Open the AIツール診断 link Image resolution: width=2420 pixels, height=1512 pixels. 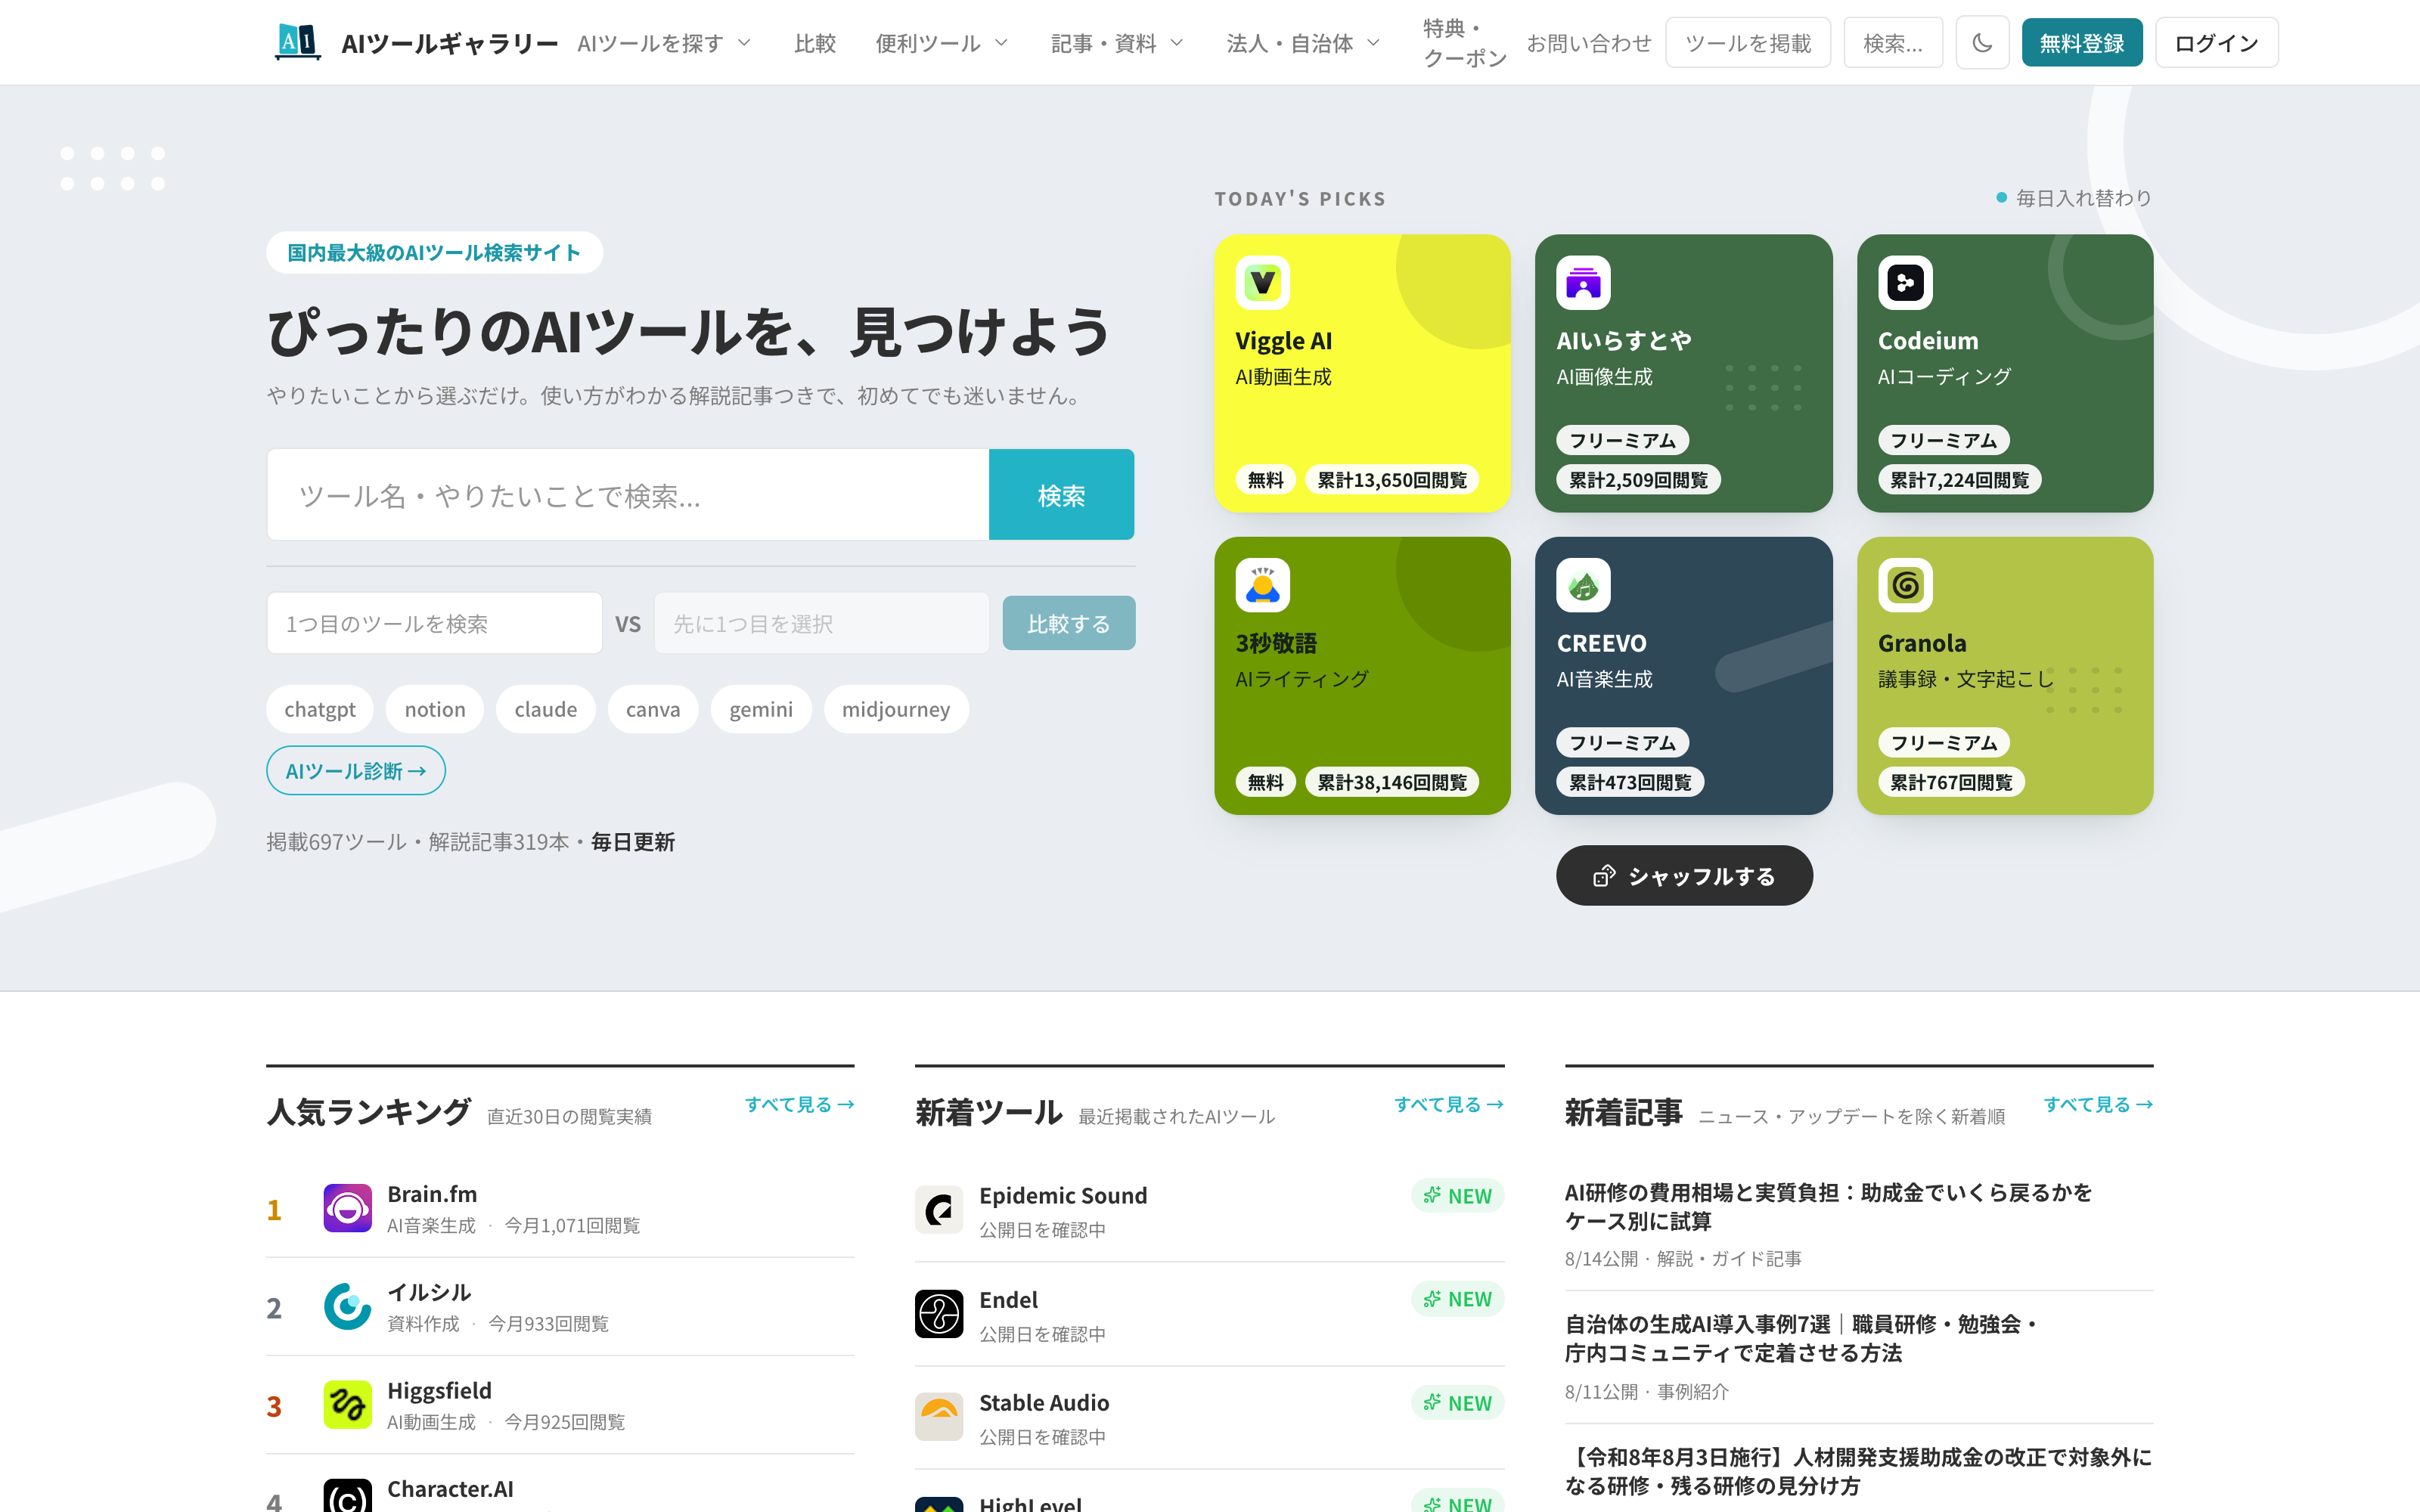tap(356, 771)
